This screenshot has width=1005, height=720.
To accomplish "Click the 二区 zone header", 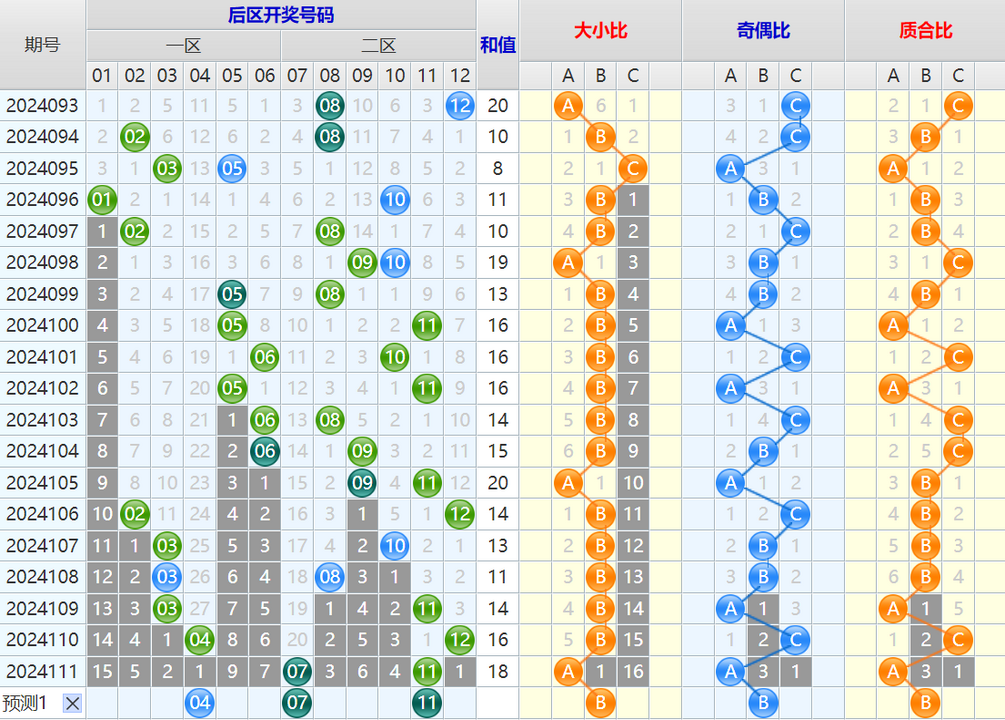I will pos(379,46).
